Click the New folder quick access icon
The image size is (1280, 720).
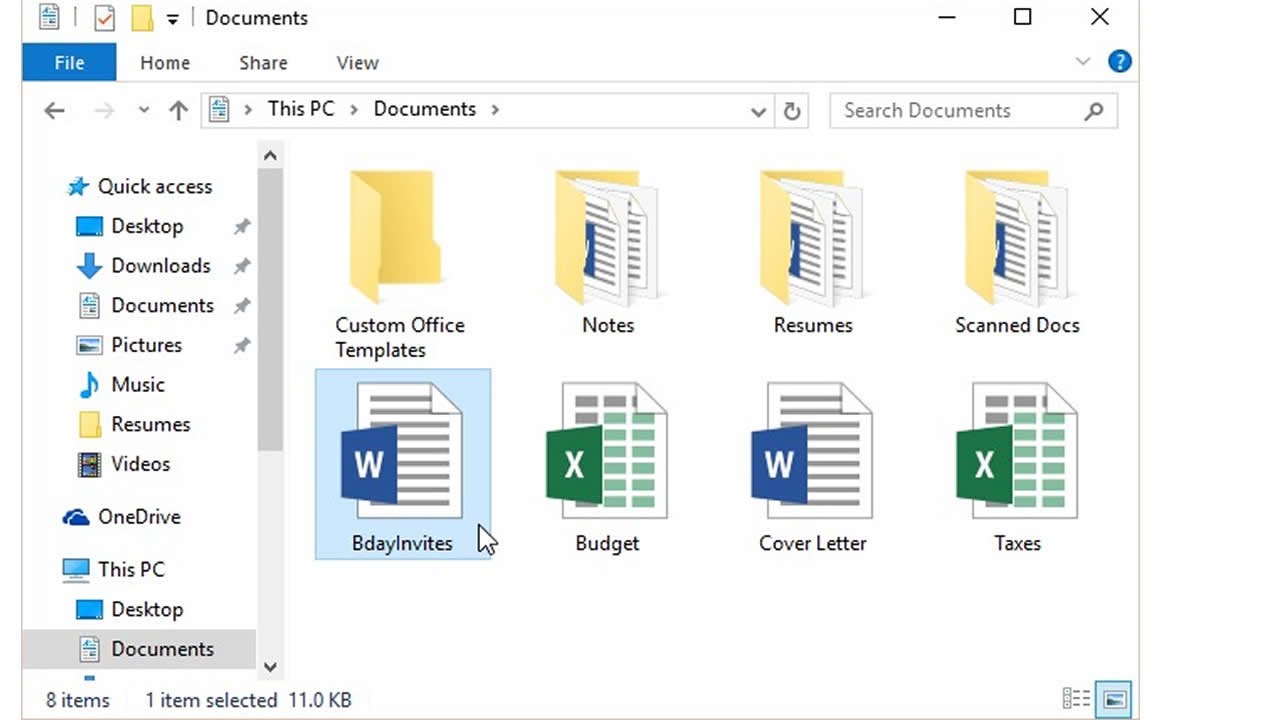tap(142, 18)
